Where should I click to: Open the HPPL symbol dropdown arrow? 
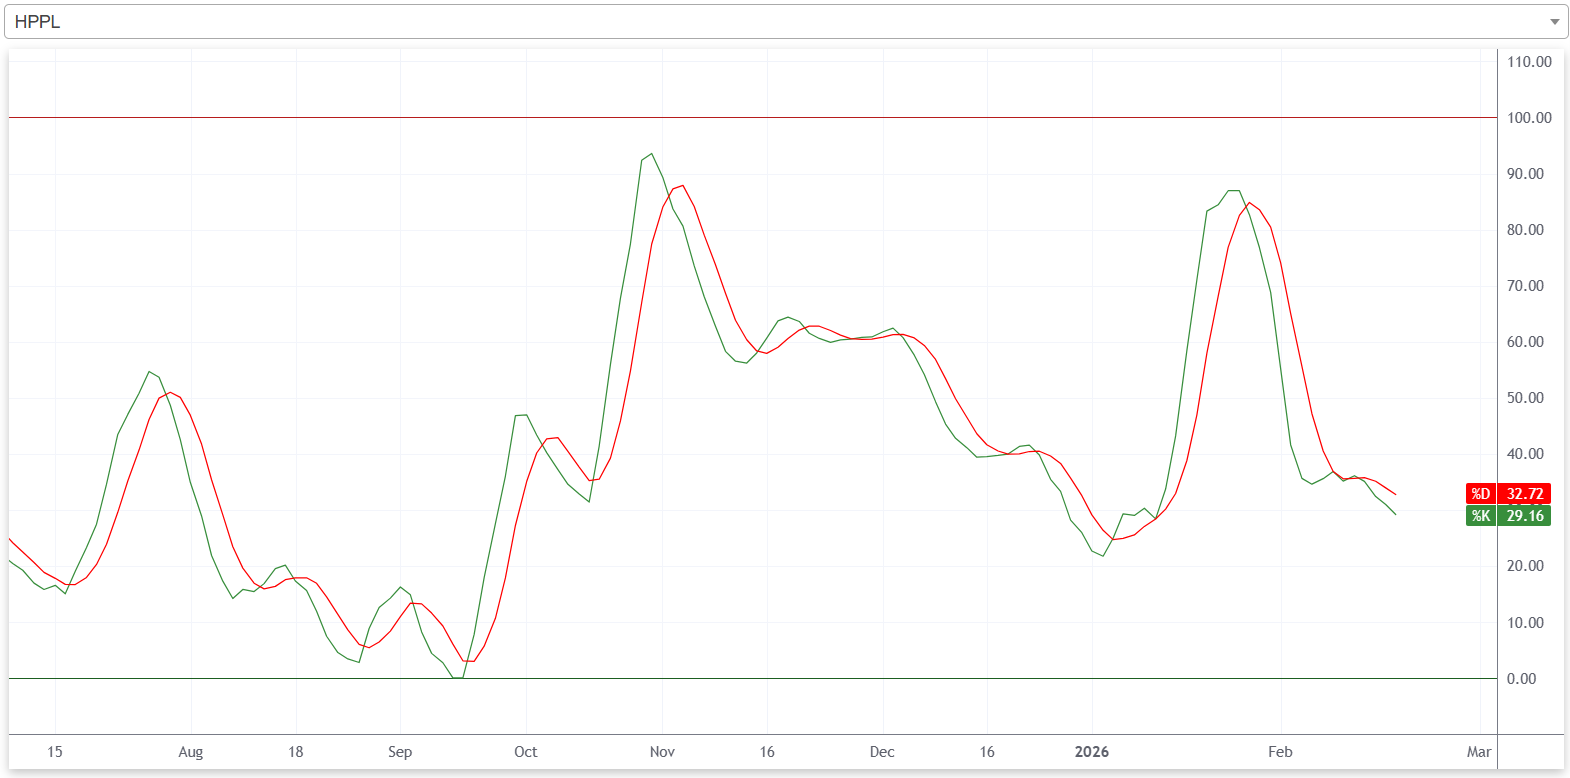click(1554, 22)
